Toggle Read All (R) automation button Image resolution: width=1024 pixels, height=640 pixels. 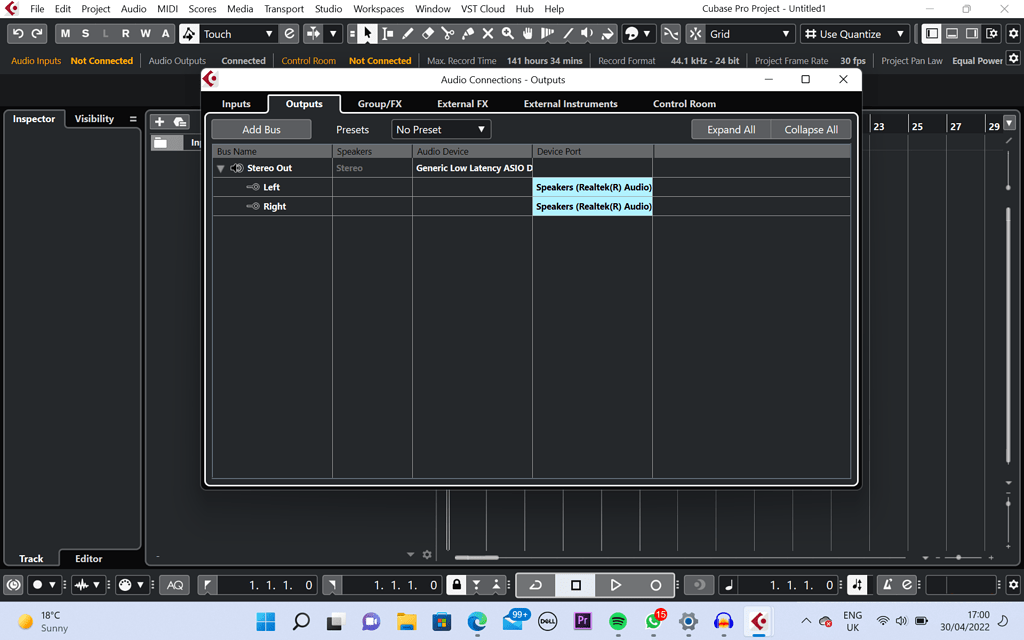point(125,34)
